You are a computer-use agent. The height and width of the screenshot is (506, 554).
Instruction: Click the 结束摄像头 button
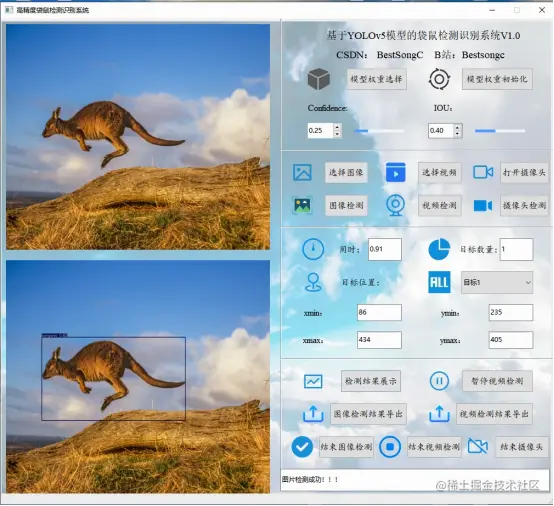pyautogui.click(x=521, y=447)
